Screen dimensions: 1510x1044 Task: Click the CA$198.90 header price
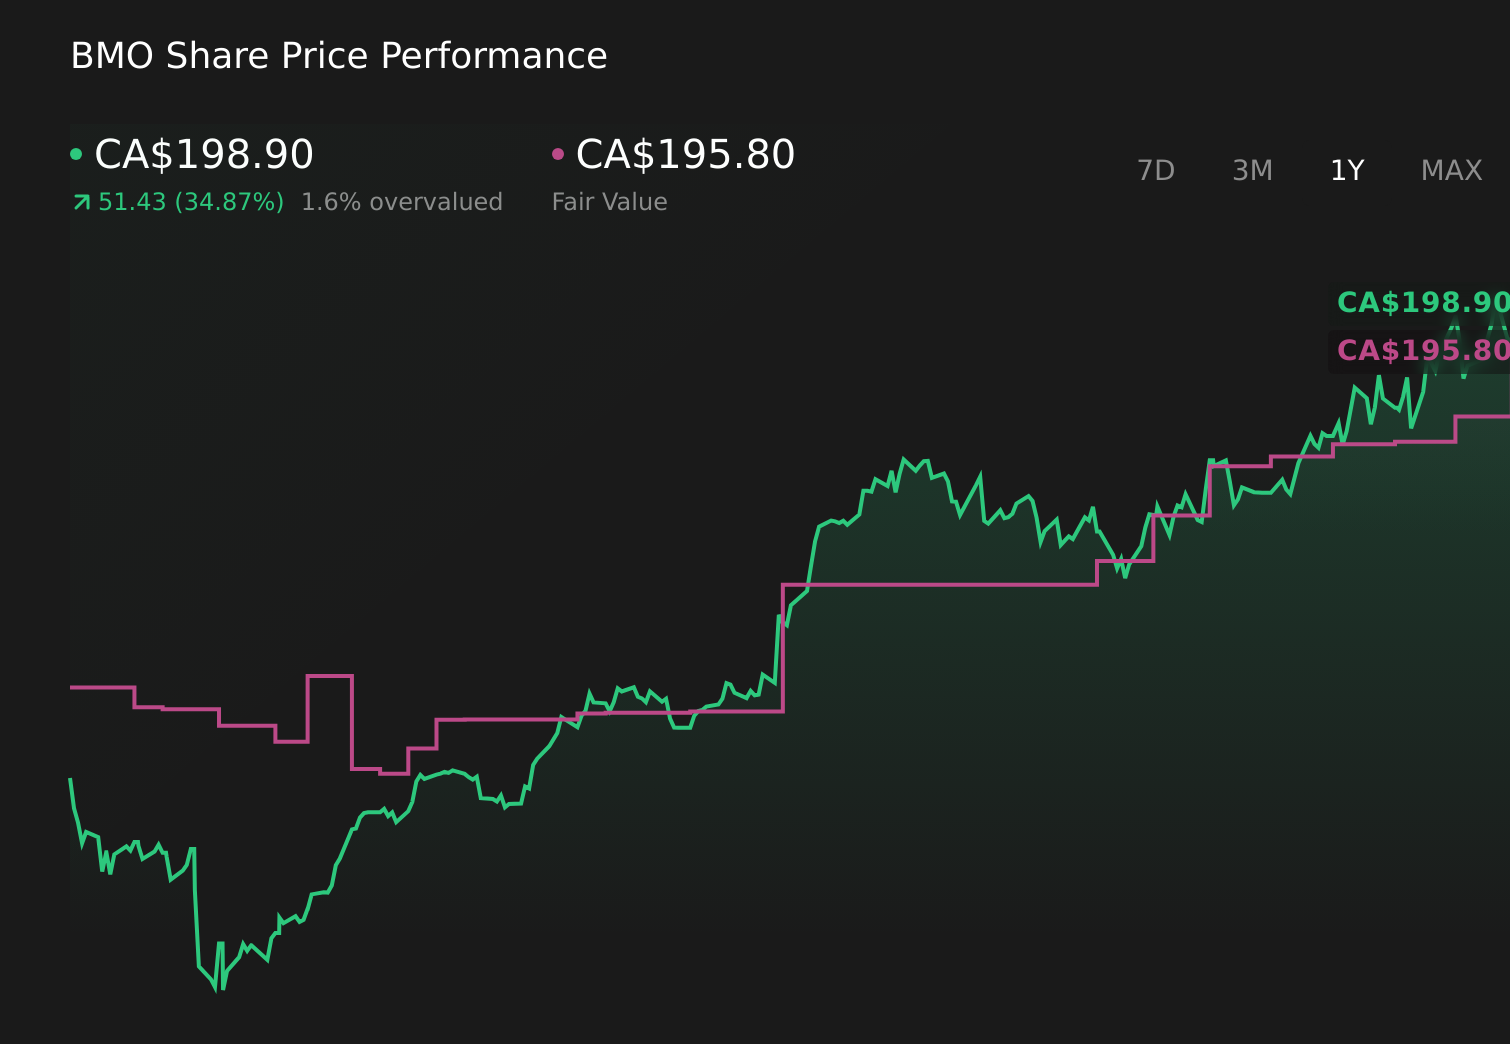203,154
